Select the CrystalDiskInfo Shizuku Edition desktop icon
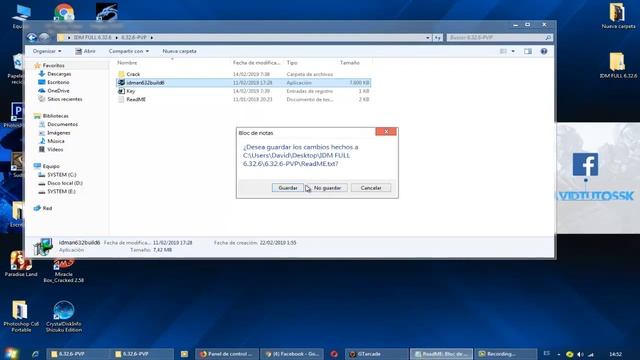The height and width of the screenshot is (360, 640). pyautogui.click(x=64, y=316)
